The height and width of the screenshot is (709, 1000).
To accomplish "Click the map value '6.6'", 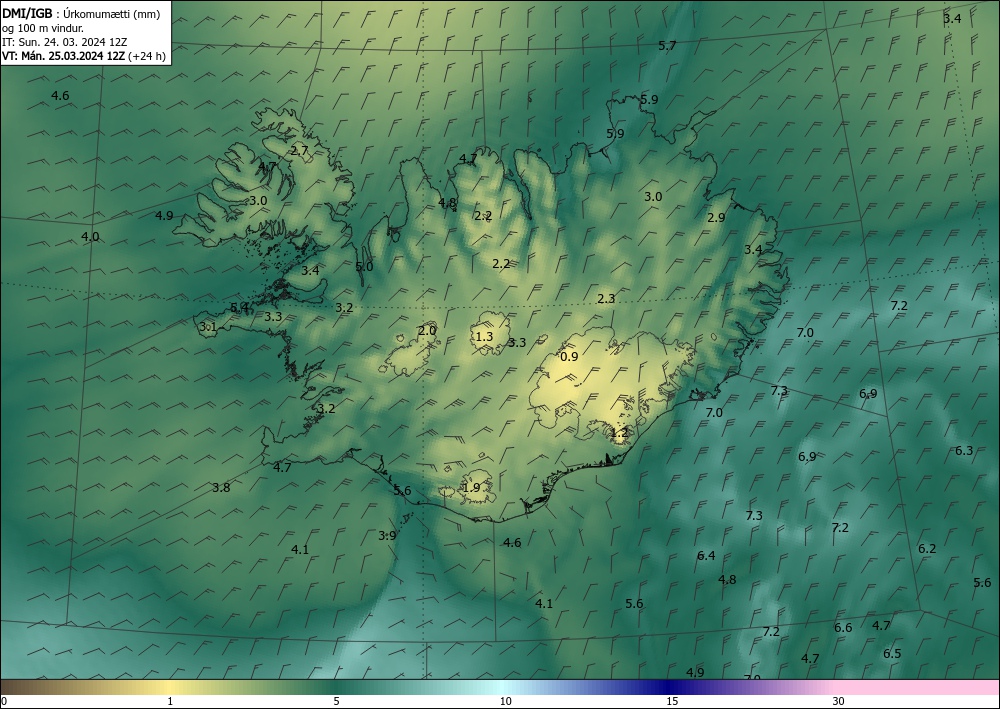I will coord(843,628).
